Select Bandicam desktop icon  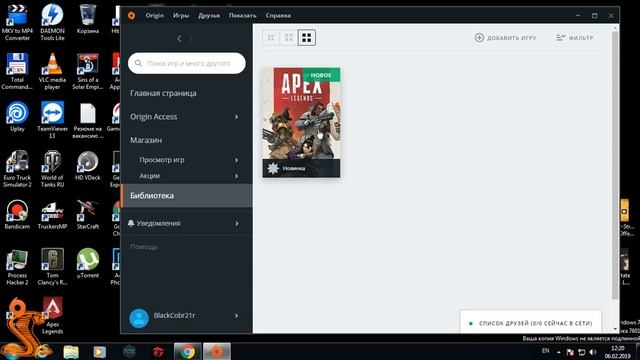pos(17,215)
